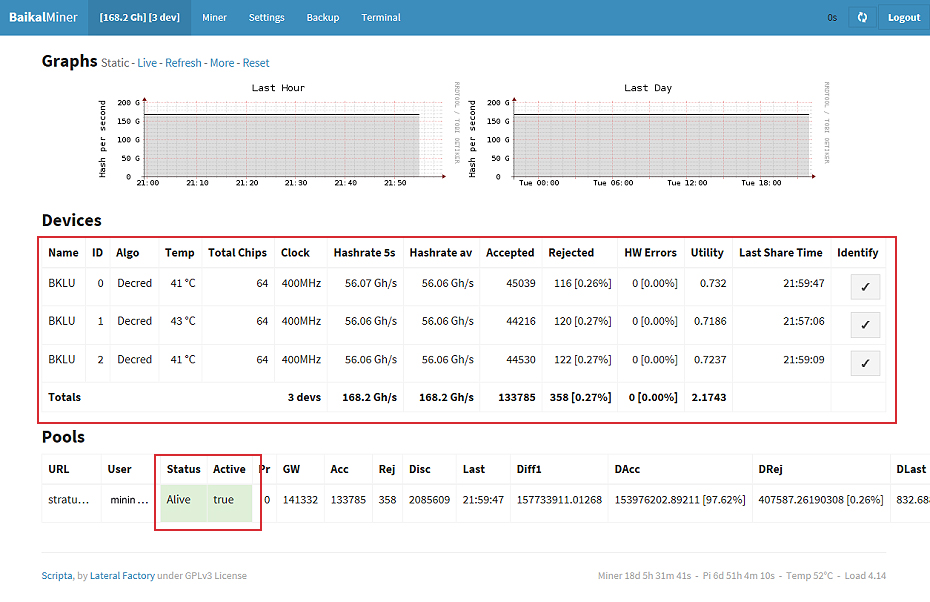Click the 0s refresh timer text
930x602 pixels.
(x=832, y=18)
